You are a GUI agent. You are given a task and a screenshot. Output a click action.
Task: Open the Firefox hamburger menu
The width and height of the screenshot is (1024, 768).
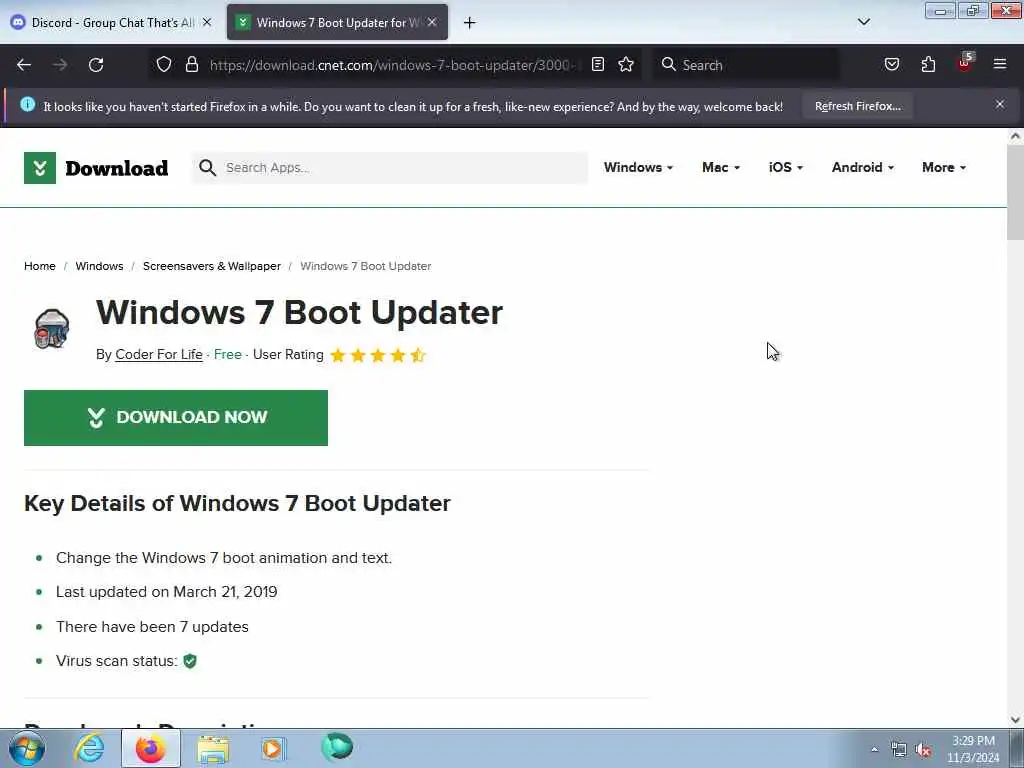coord(1000,64)
